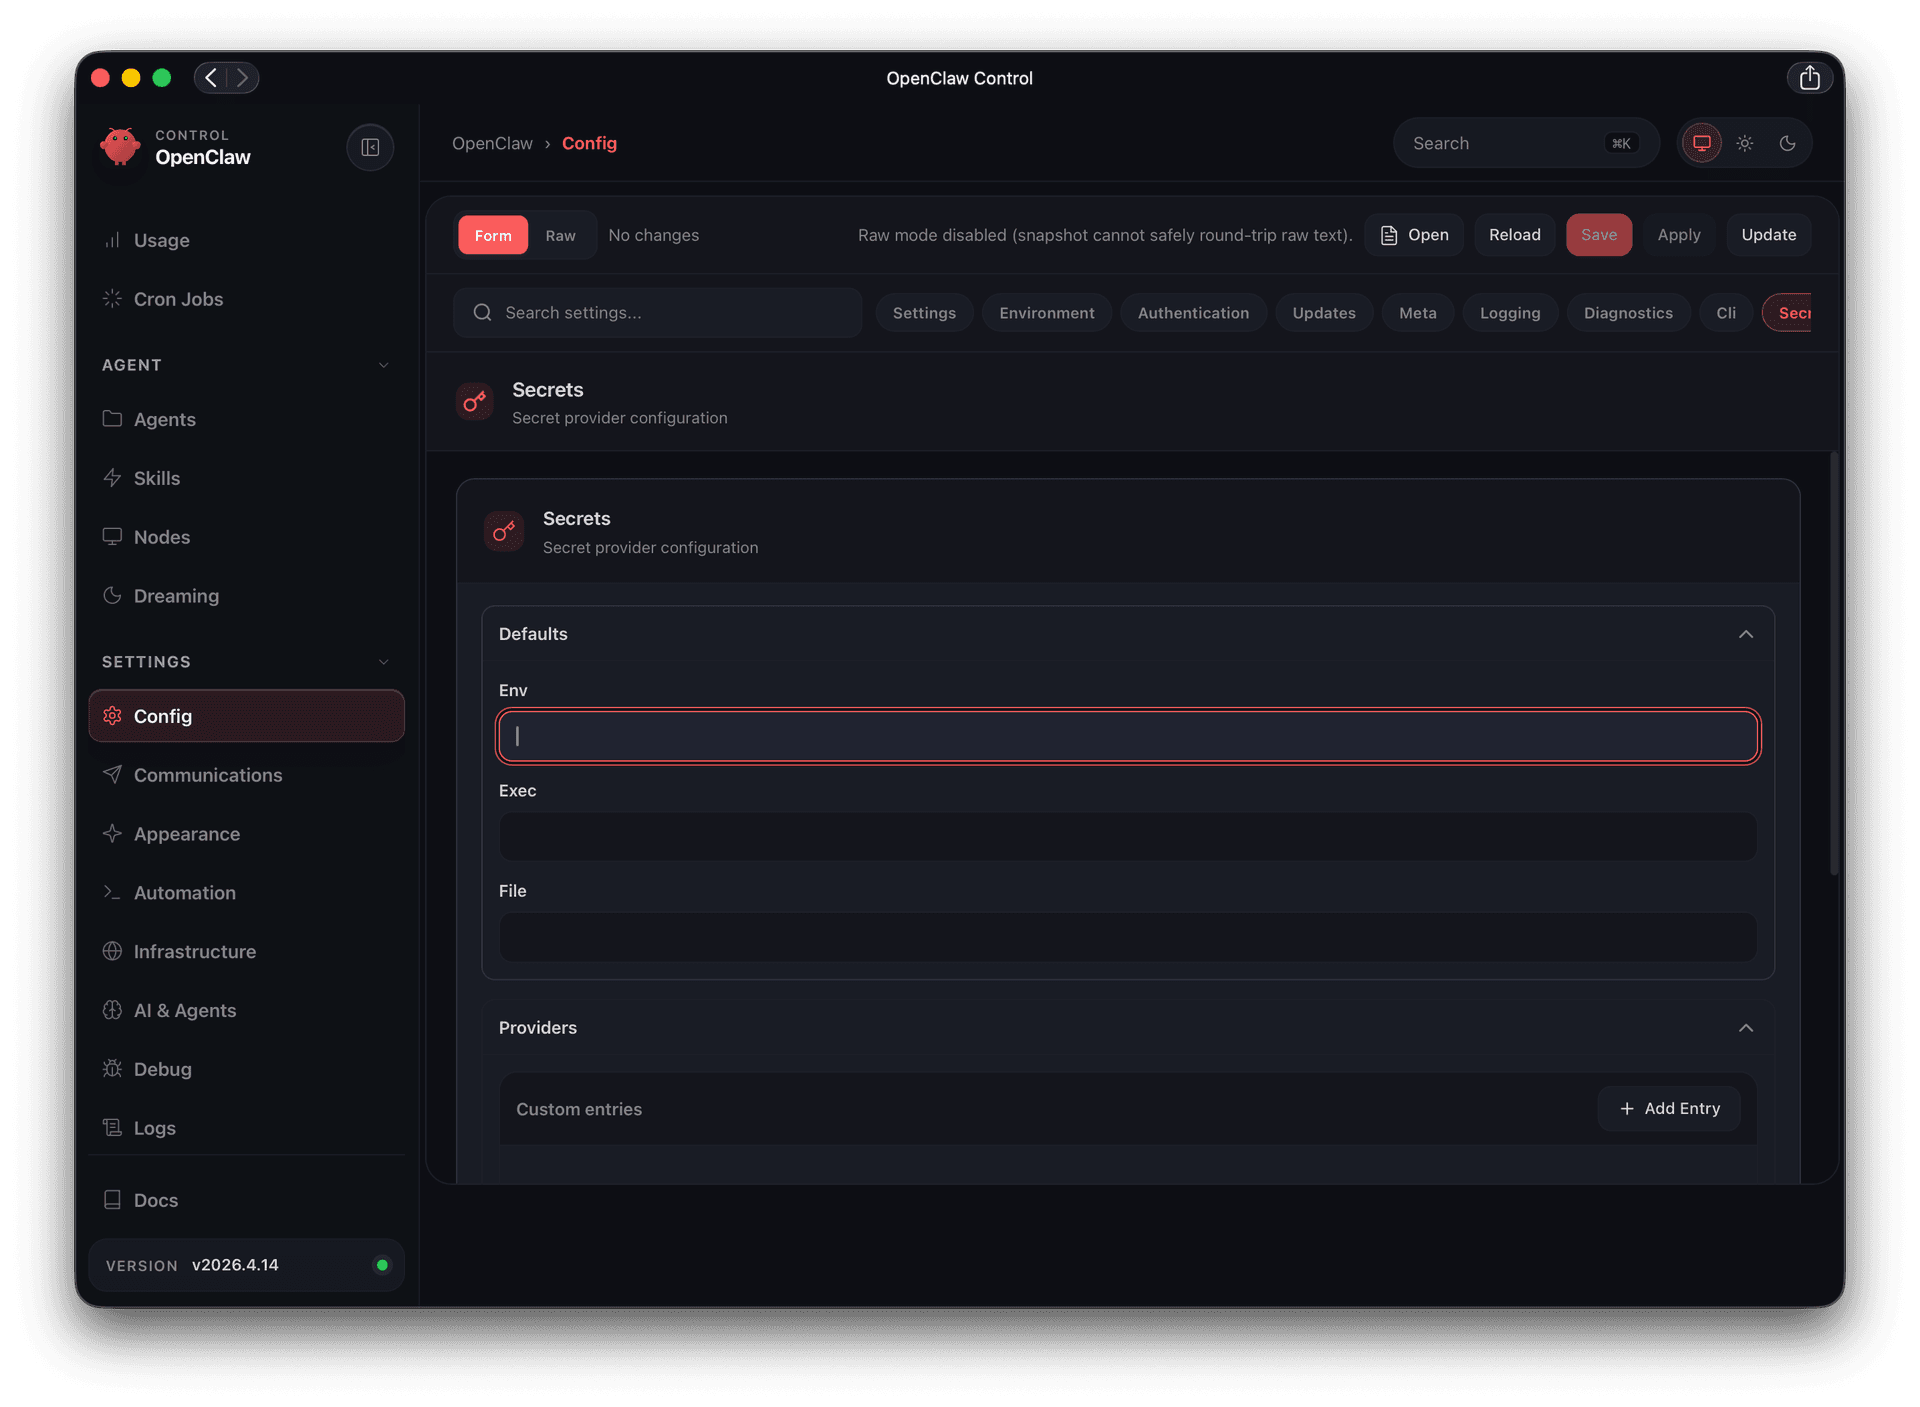This screenshot has width=1920, height=1407.
Task: Switch to Raw mode
Action: pyautogui.click(x=560, y=235)
